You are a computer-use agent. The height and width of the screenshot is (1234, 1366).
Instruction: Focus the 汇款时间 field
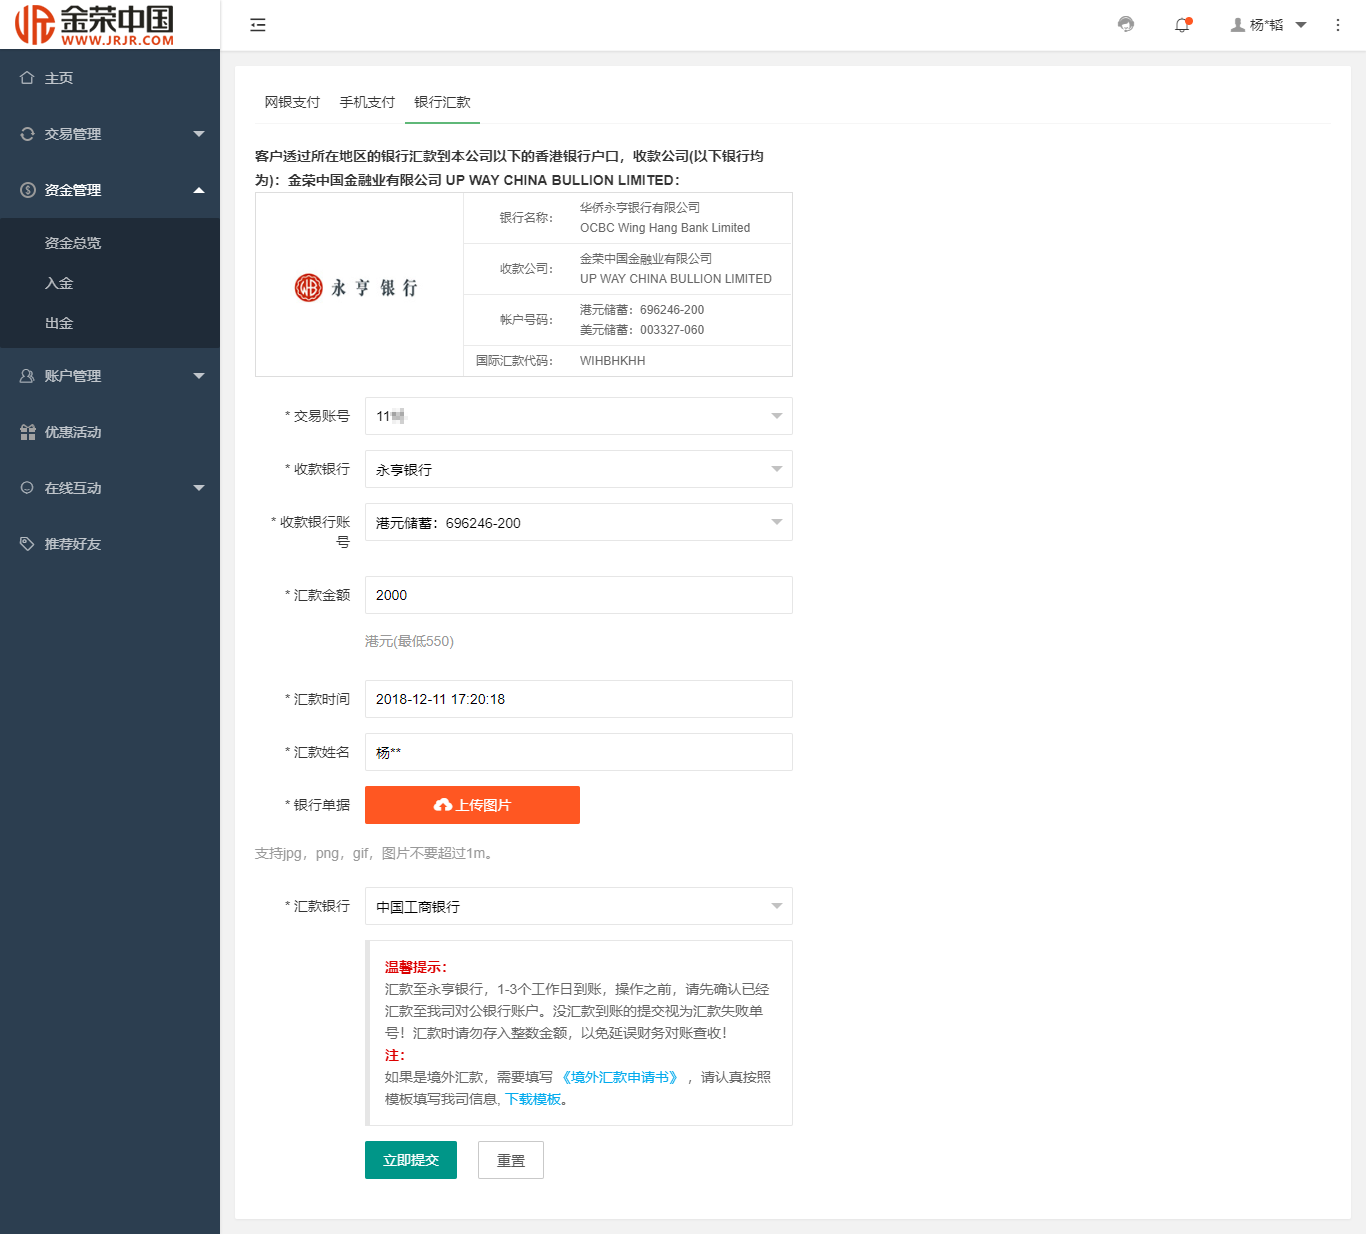[578, 699]
